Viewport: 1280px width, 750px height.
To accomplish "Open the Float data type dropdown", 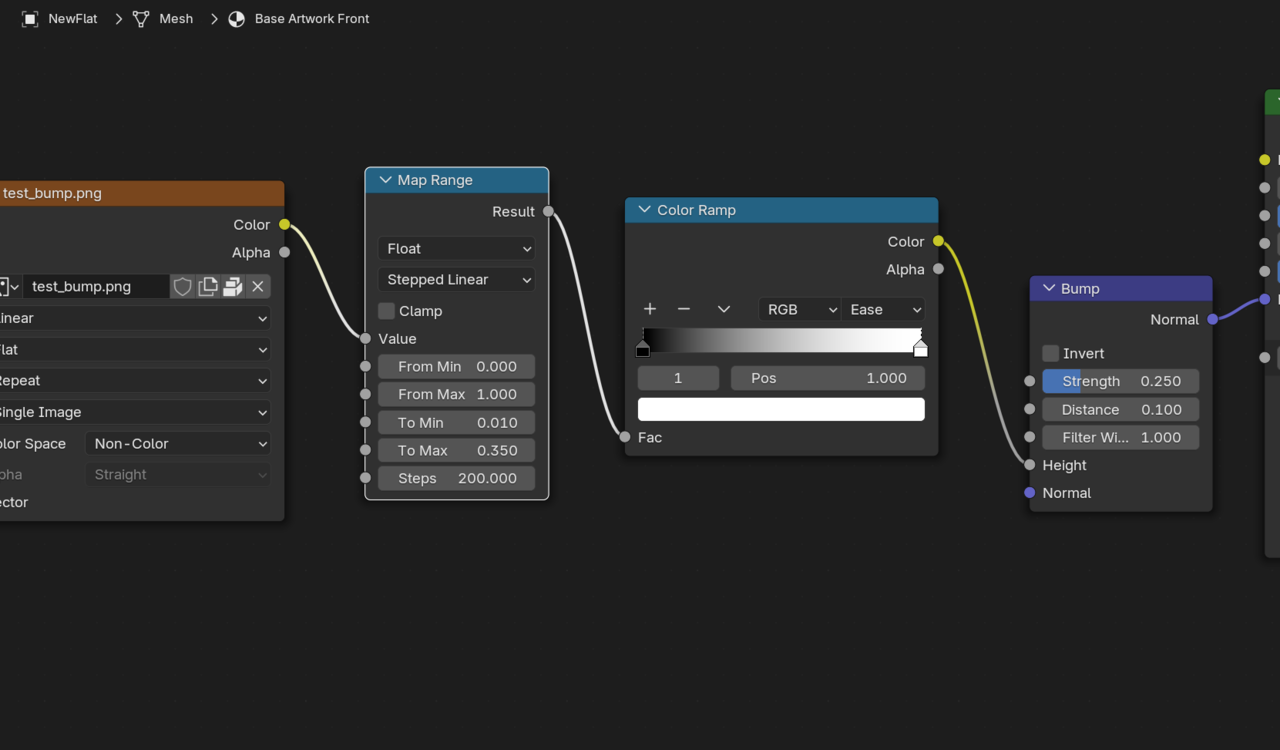I will point(456,249).
